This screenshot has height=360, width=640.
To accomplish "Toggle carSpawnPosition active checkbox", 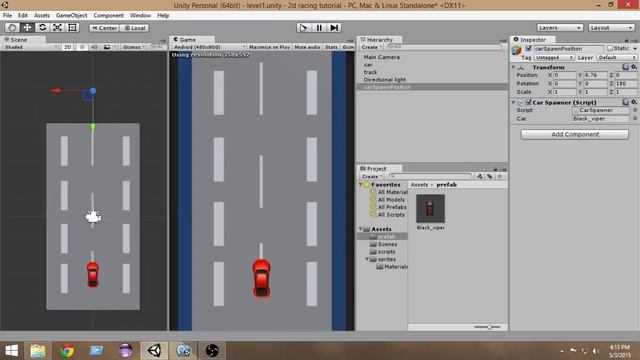I will pos(529,48).
